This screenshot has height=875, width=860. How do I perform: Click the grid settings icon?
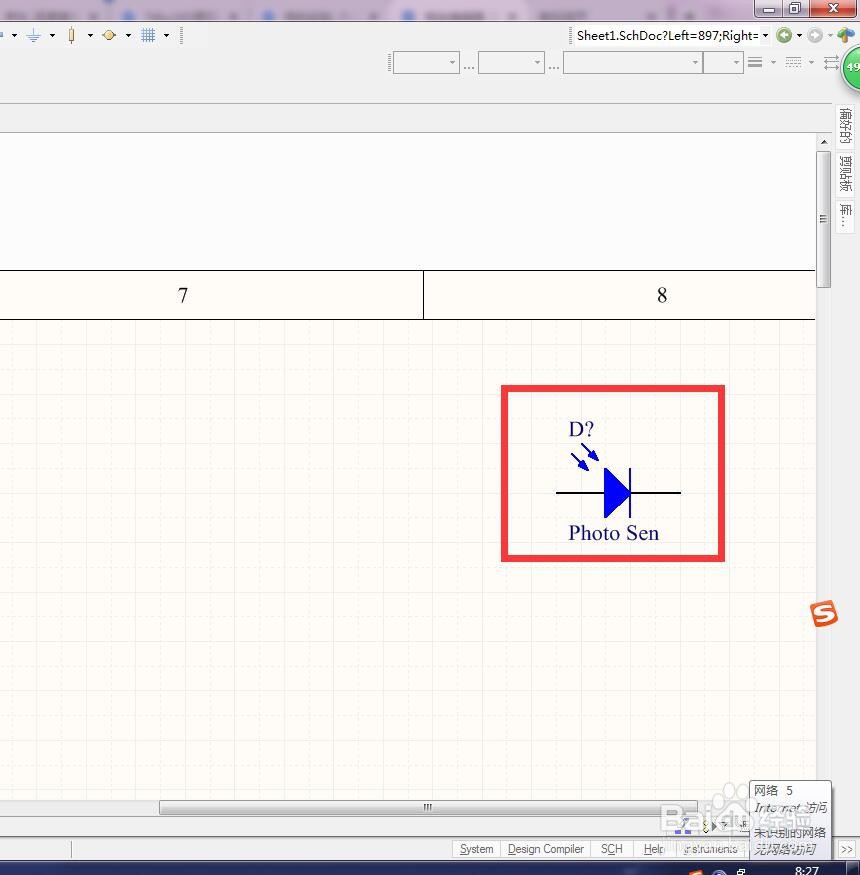pos(148,36)
